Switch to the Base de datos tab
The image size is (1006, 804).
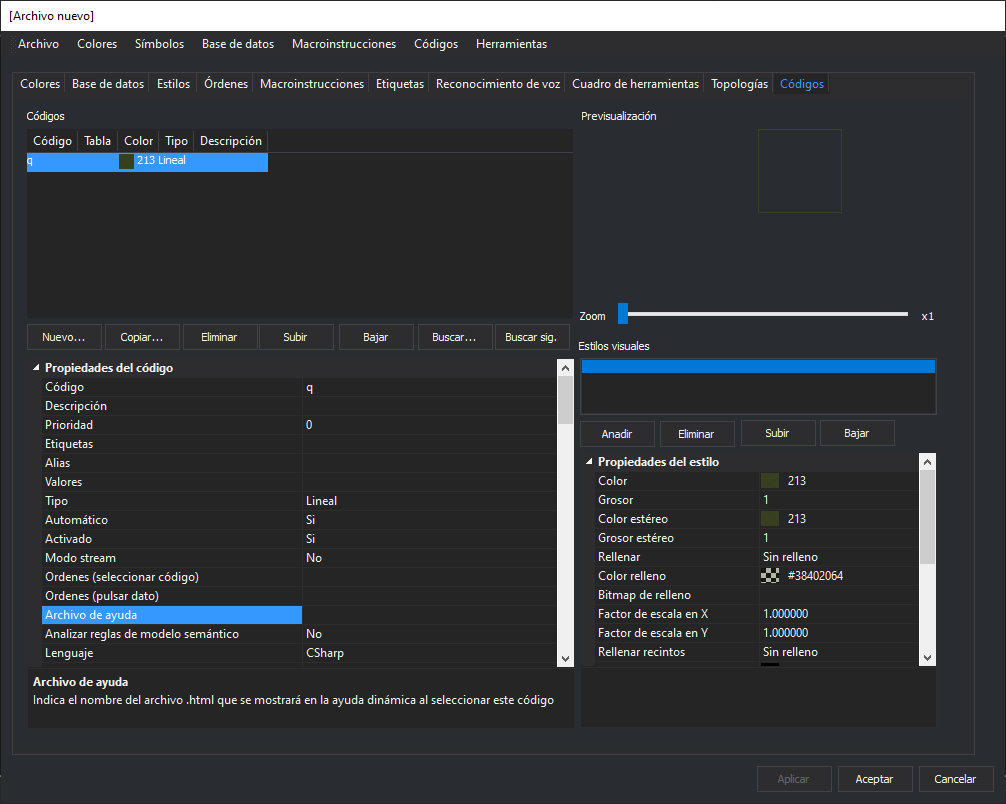pyautogui.click(x=108, y=84)
